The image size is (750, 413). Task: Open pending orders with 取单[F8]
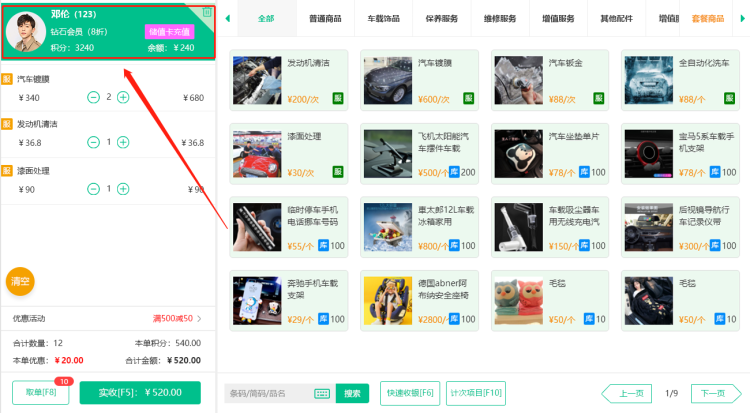(x=40, y=393)
